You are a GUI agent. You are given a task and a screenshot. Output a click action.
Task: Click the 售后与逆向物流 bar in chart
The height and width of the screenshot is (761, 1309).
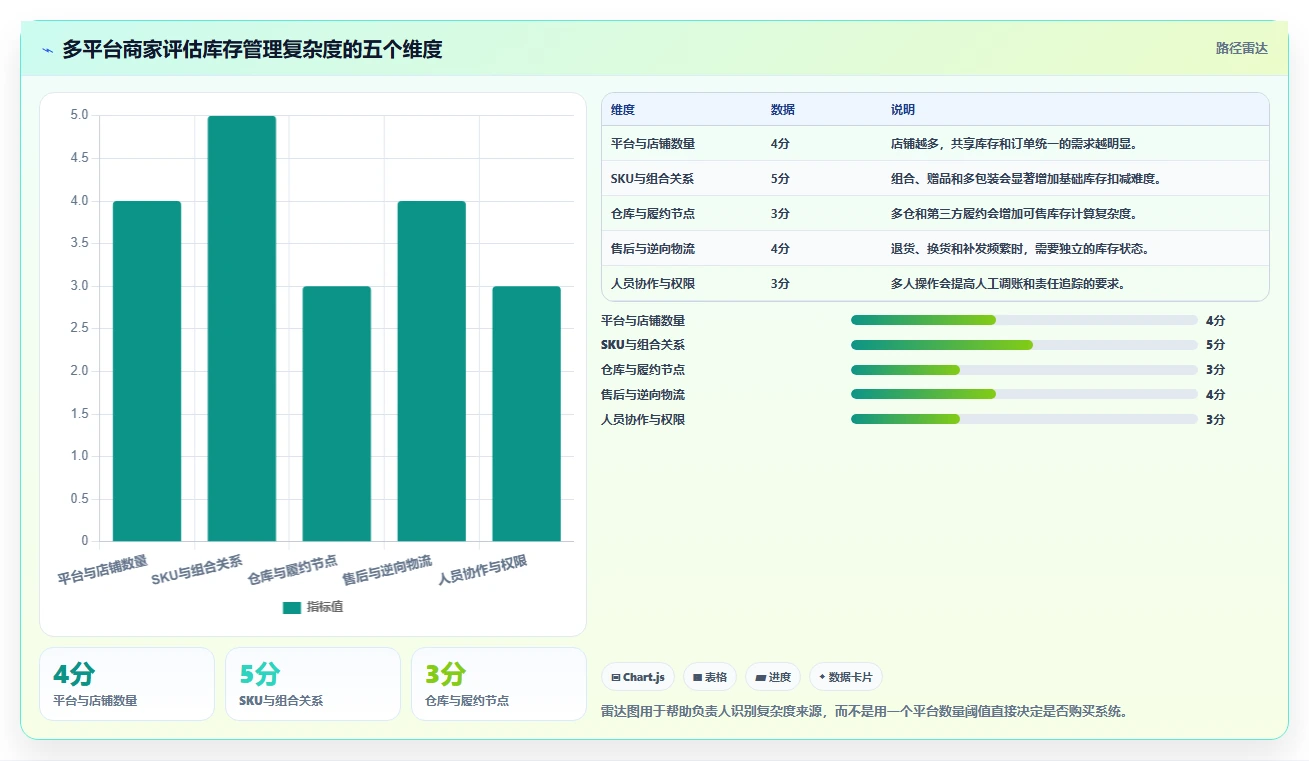point(432,371)
